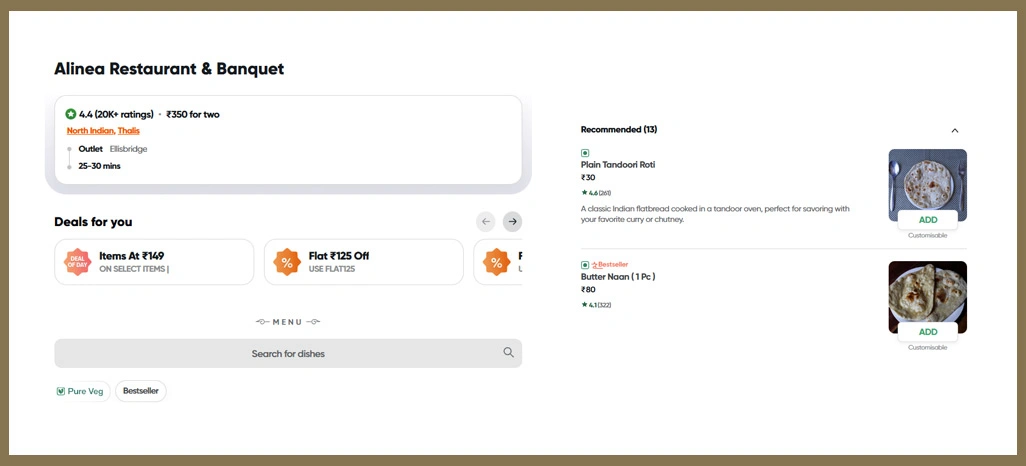Click the Search for dishes field
Viewport: 1026px width, 466px height.
pyautogui.click(x=288, y=353)
